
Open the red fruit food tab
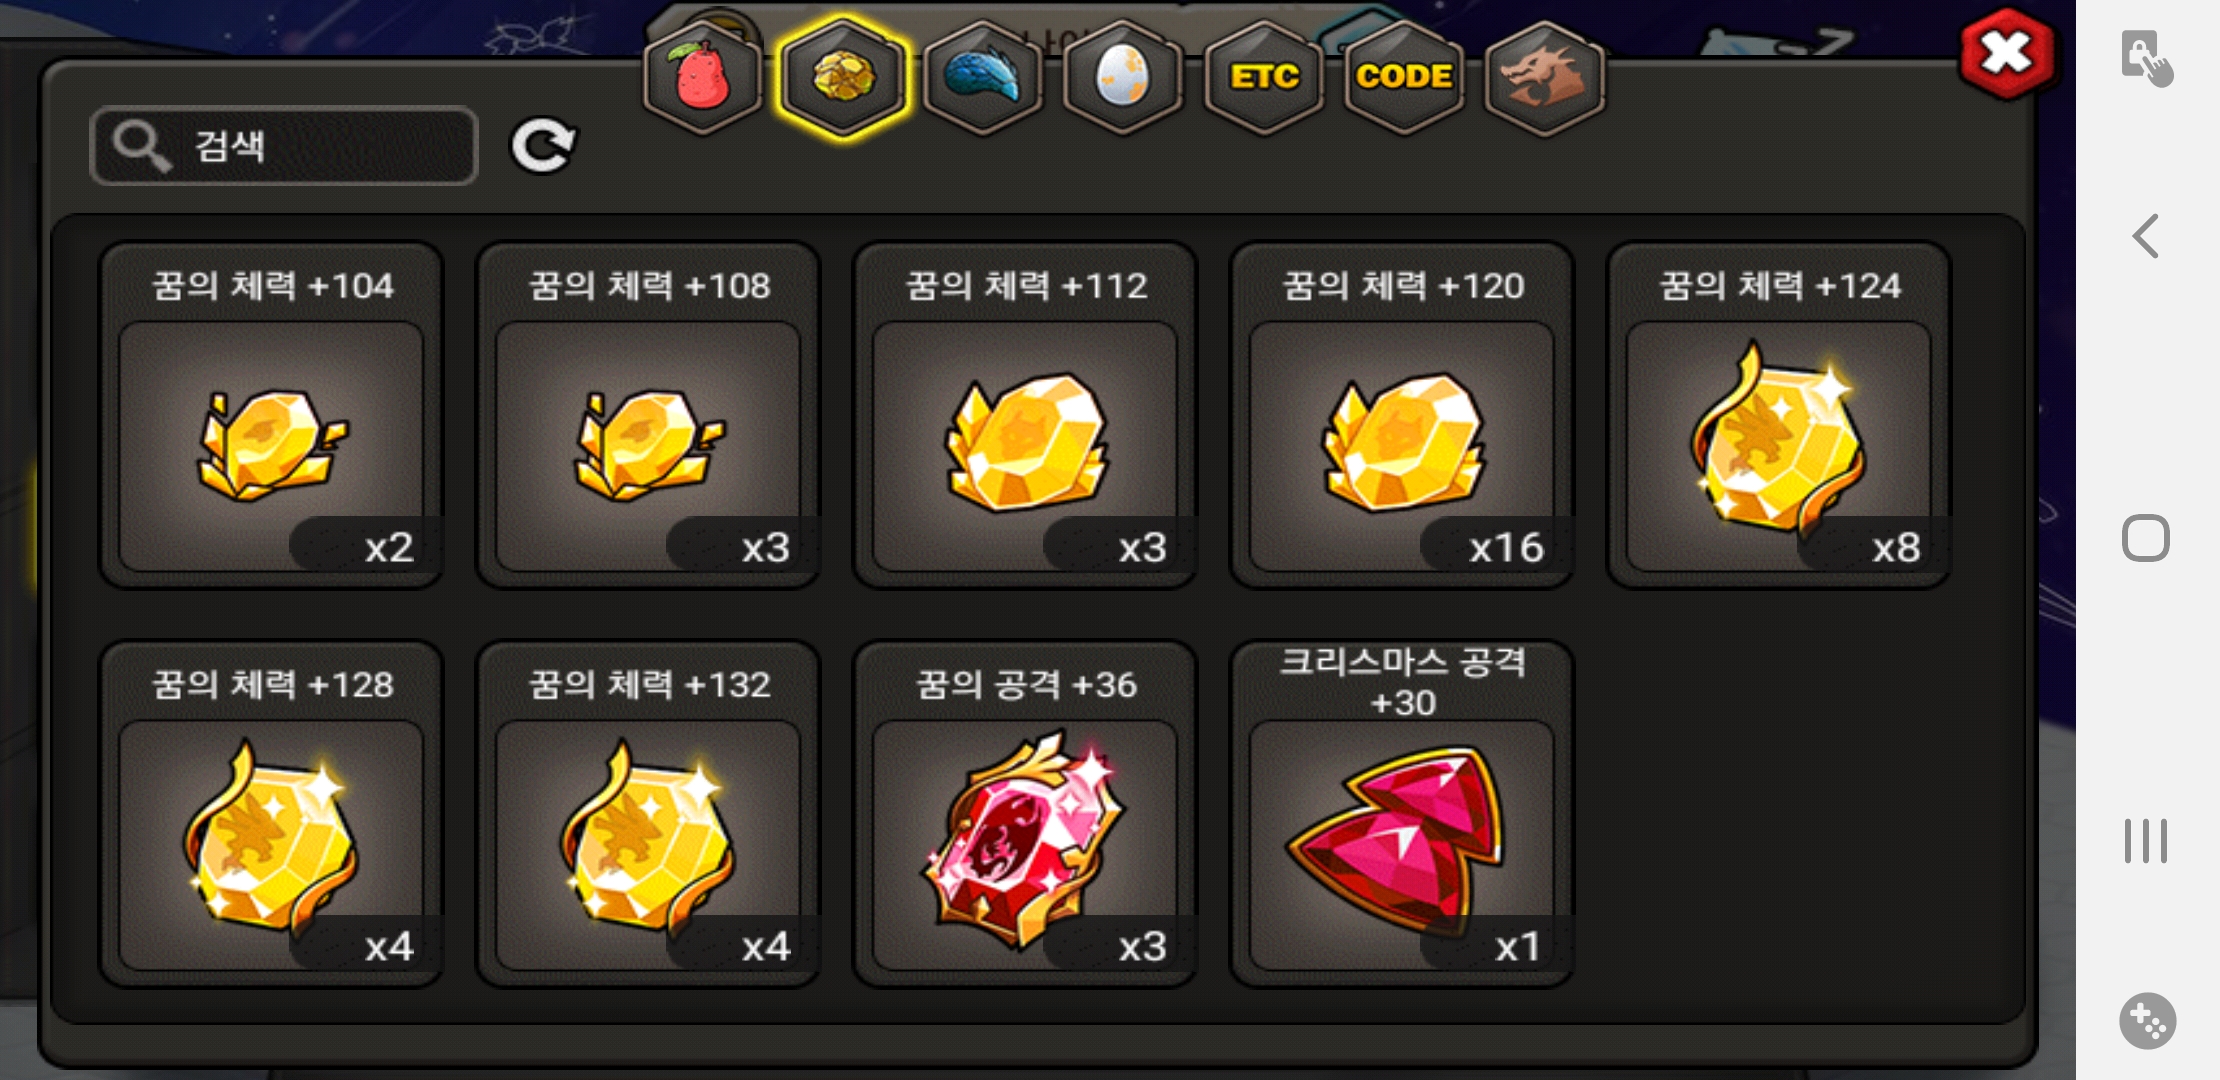coord(703,77)
